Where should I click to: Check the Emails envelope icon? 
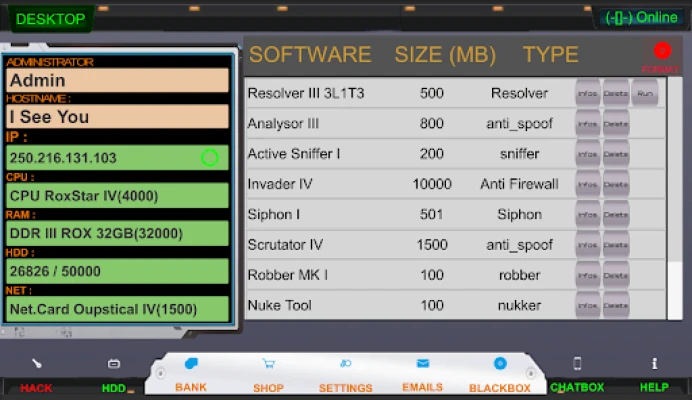click(422, 364)
